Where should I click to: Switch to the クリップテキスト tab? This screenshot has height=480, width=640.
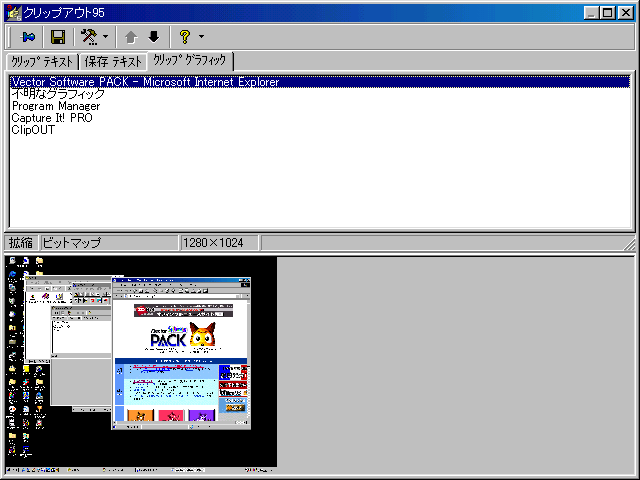coord(42,62)
